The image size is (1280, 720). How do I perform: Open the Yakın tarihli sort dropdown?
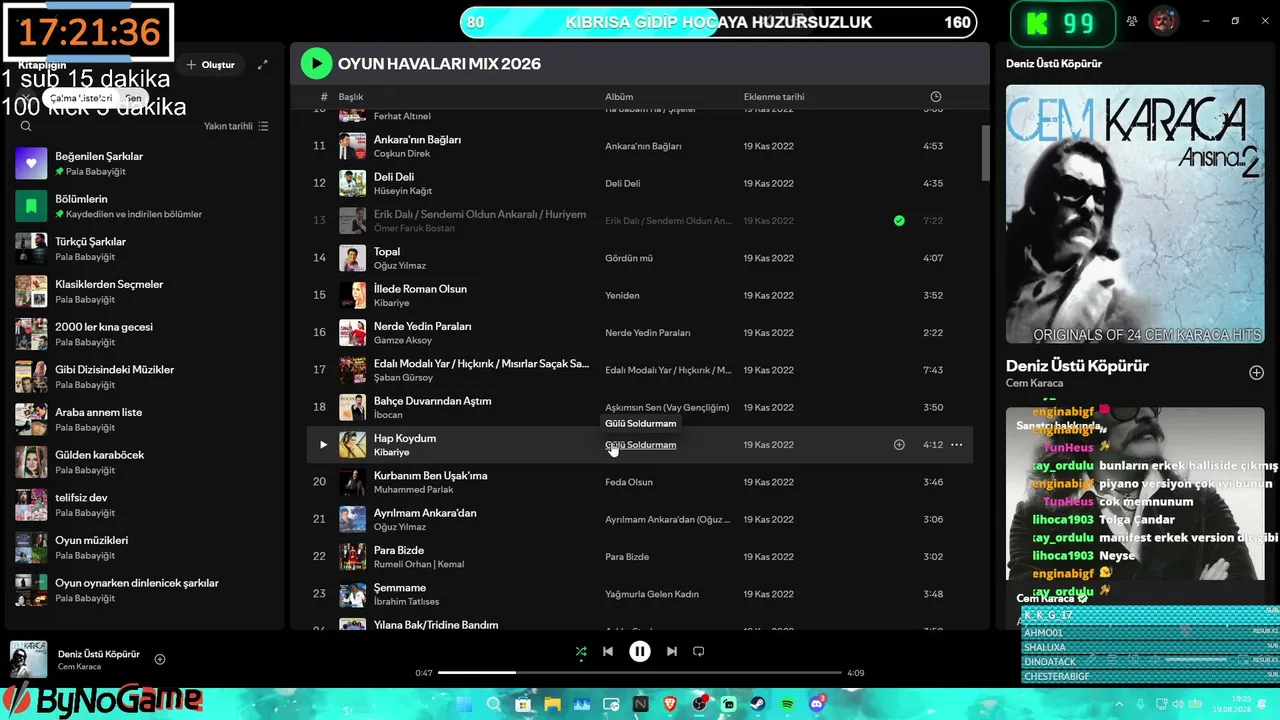pos(236,126)
